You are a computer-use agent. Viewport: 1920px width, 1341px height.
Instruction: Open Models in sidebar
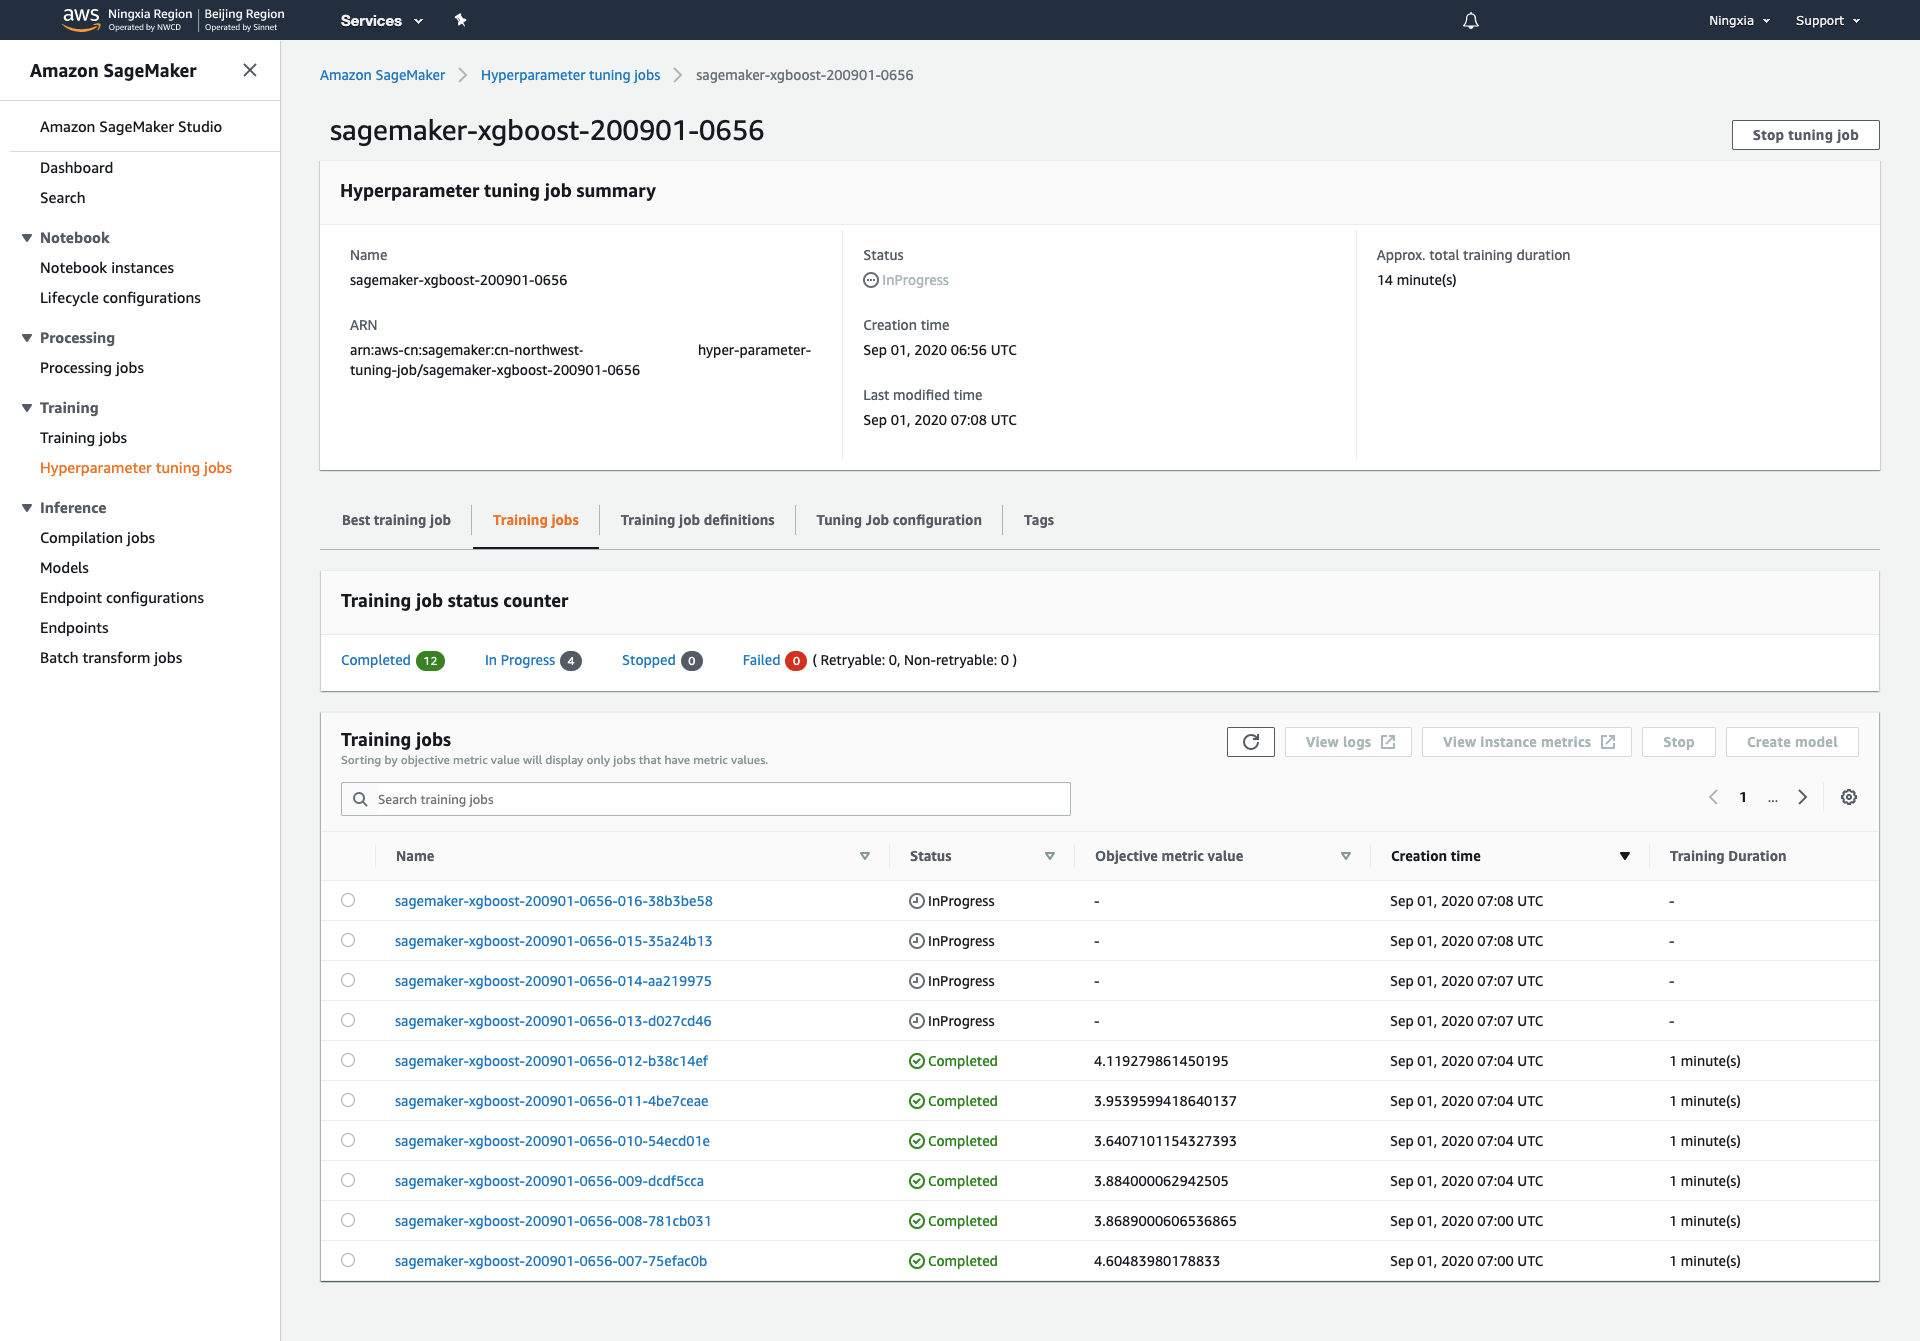click(64, 568)
